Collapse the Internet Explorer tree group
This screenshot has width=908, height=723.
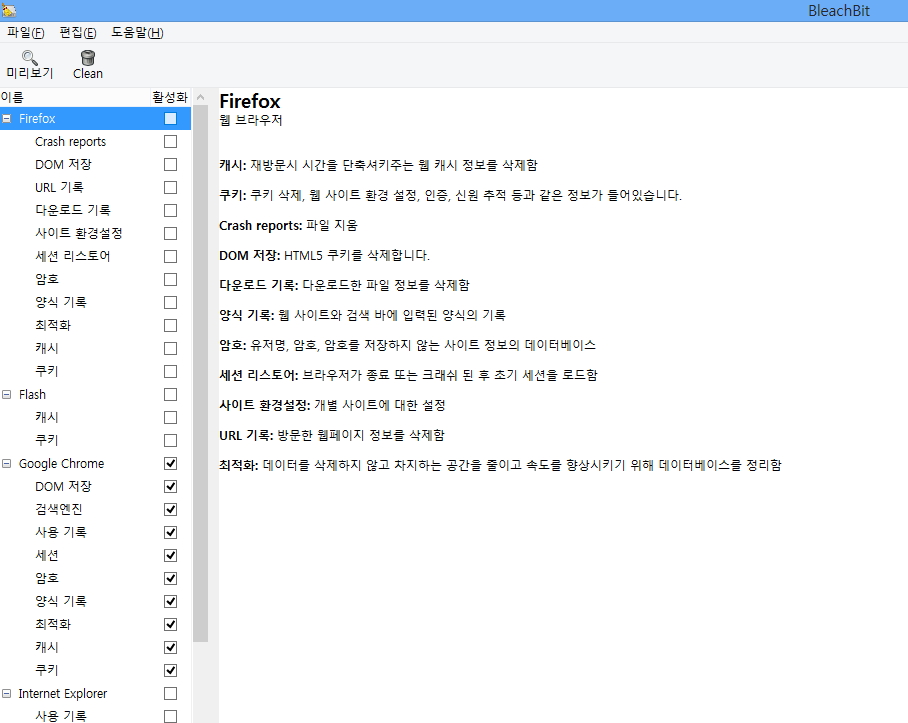click(x=7, y=693)
